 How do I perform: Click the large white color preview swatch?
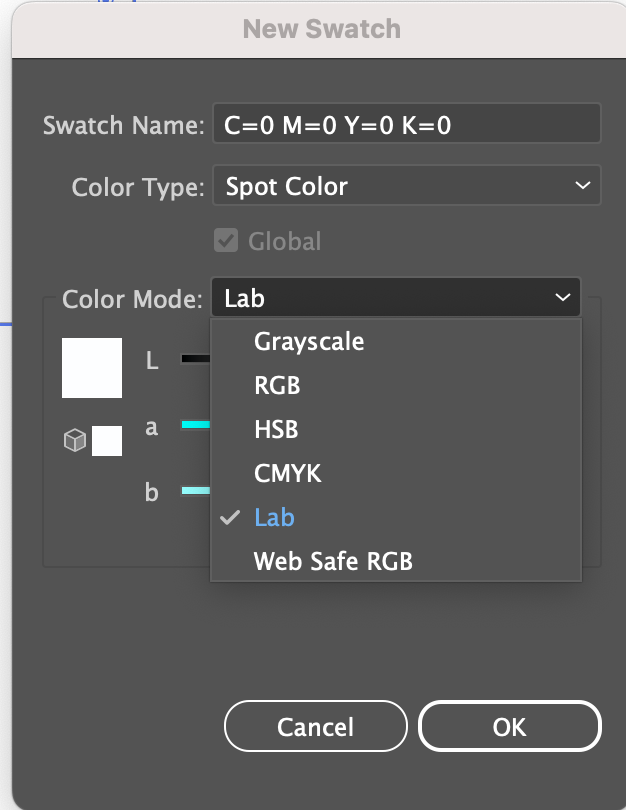(92, 368)
